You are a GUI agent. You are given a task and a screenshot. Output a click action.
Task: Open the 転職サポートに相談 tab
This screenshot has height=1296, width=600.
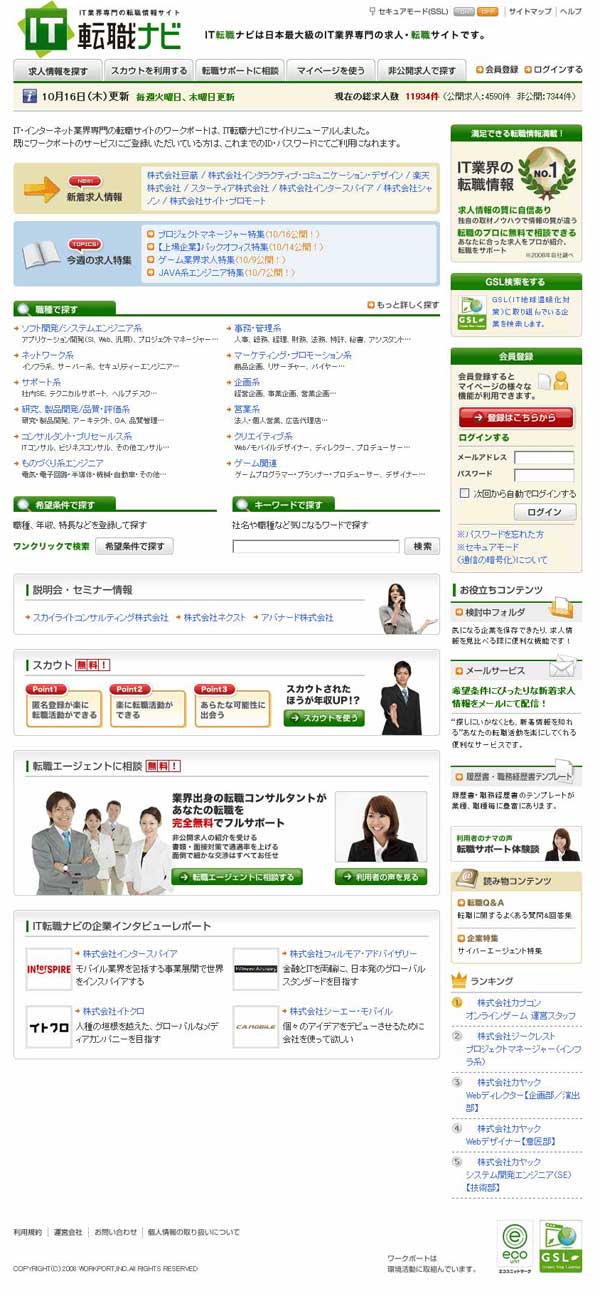point(240,71)
